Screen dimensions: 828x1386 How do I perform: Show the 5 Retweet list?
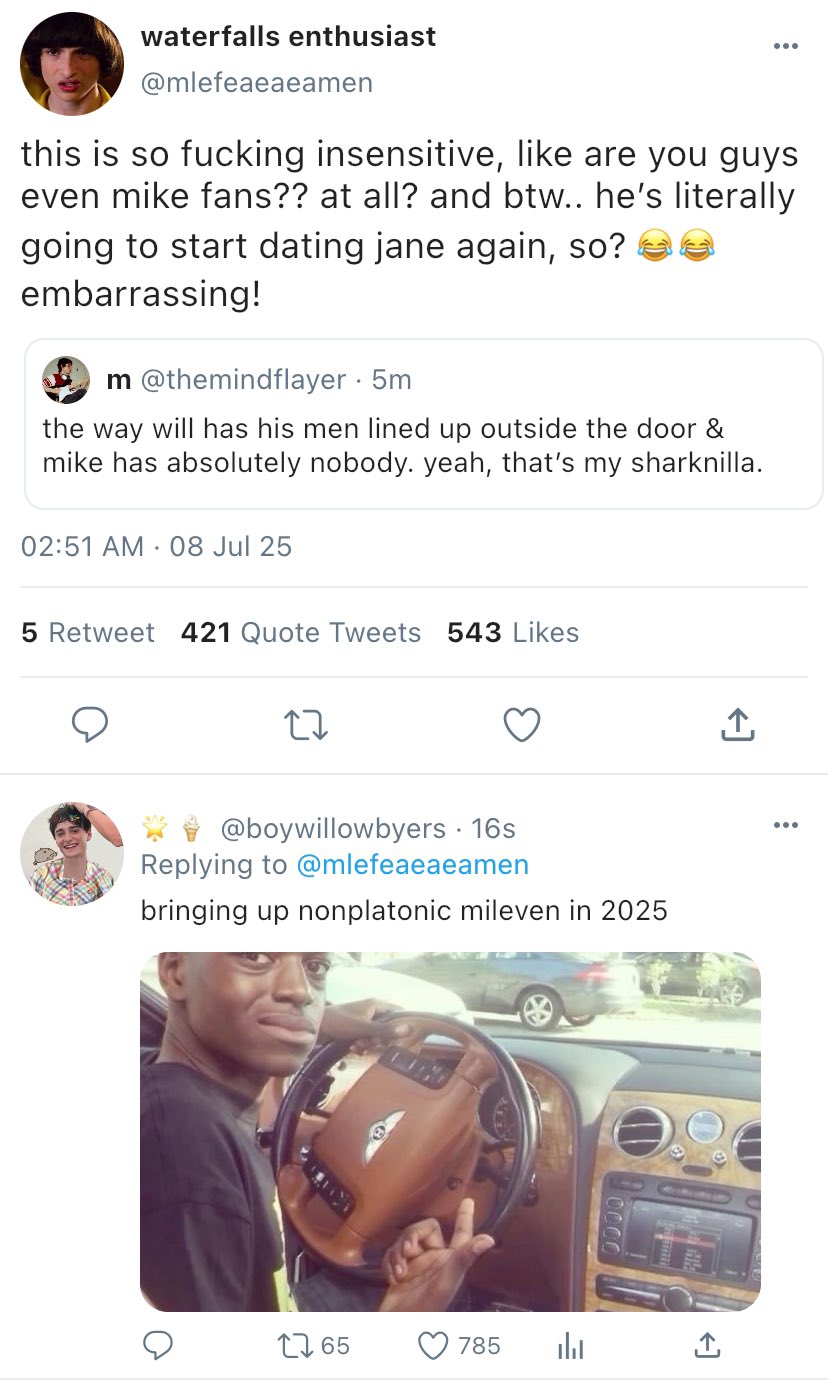(x=88, y=633)
